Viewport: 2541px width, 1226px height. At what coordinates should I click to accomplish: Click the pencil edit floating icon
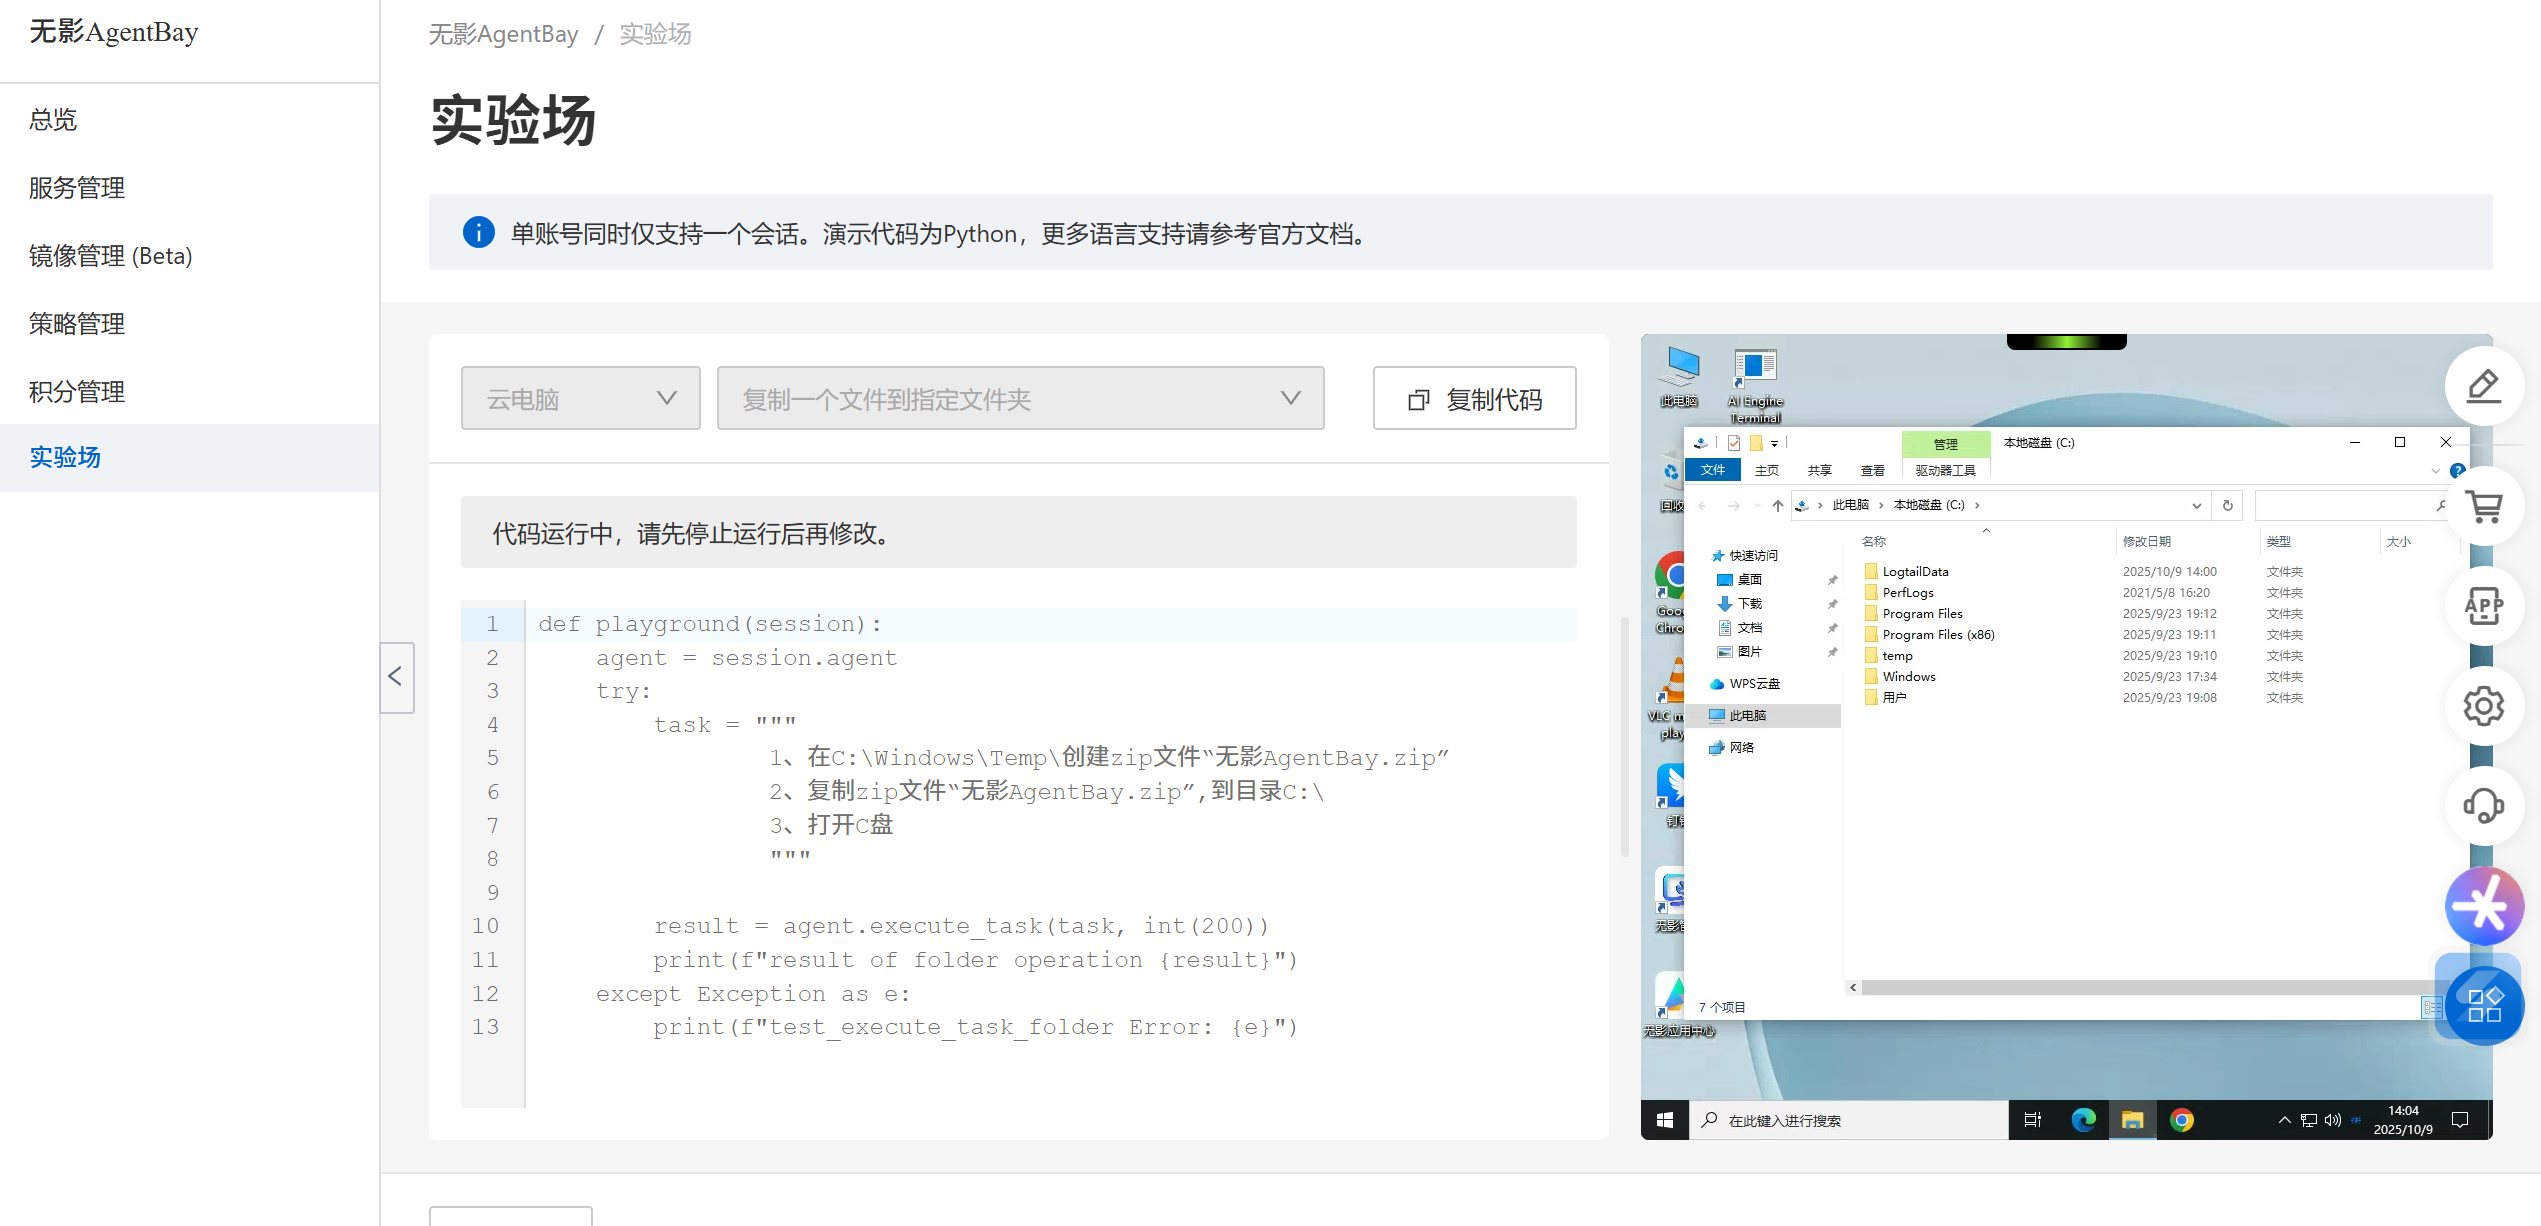[x=2483, y=387]
